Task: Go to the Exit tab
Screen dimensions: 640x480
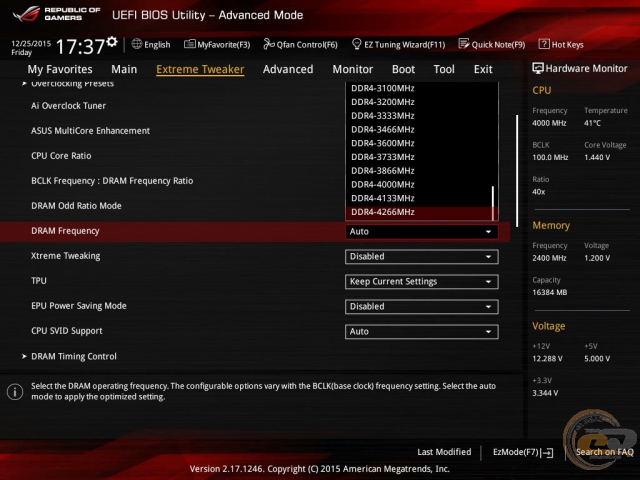Action: click(483, 69)
